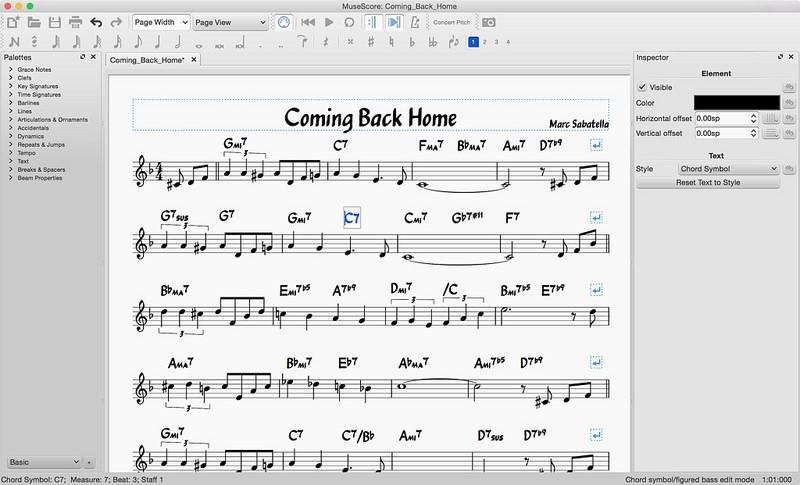800x485 pixels.
Task: Toggle MIDI input
Action: pos(284,22)
